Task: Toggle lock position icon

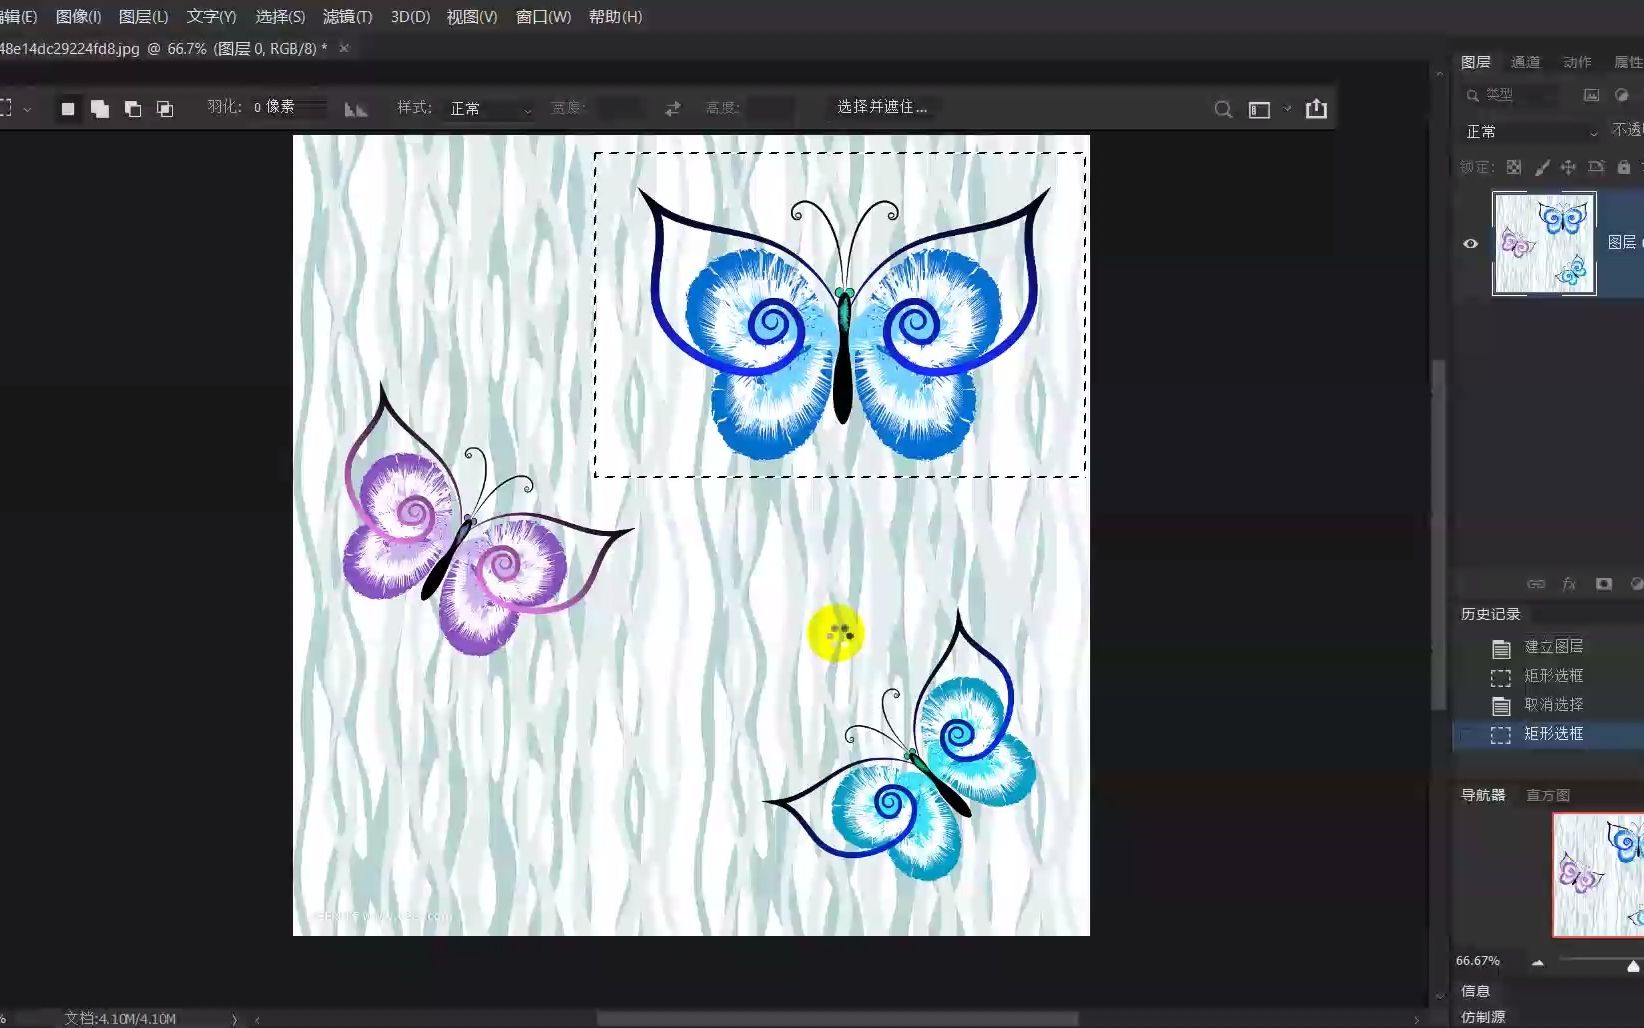Action: point(1568,167)
